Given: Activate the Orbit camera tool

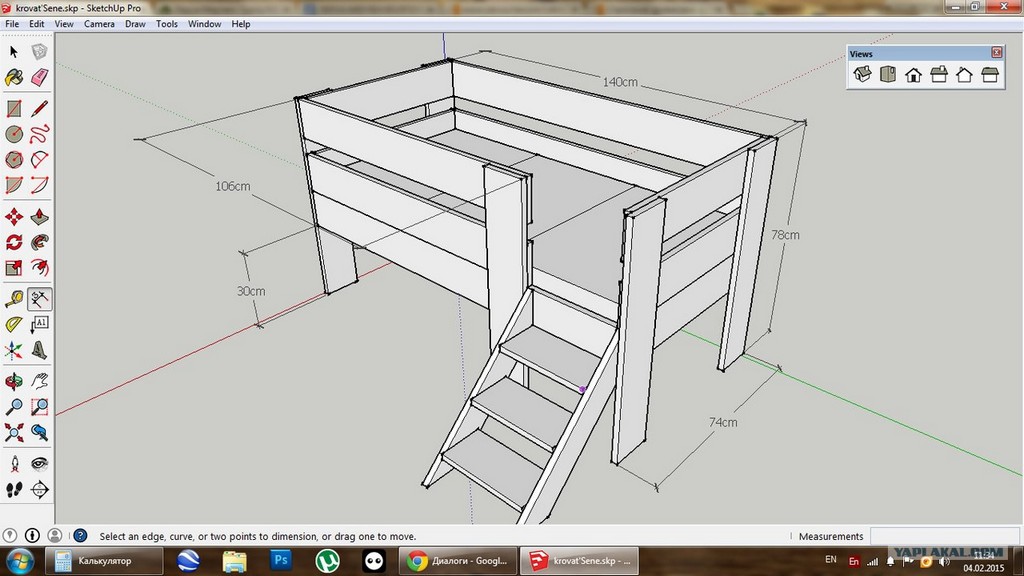Looking at the screenshot, I should pyautogui.click(x=14, y=381).
